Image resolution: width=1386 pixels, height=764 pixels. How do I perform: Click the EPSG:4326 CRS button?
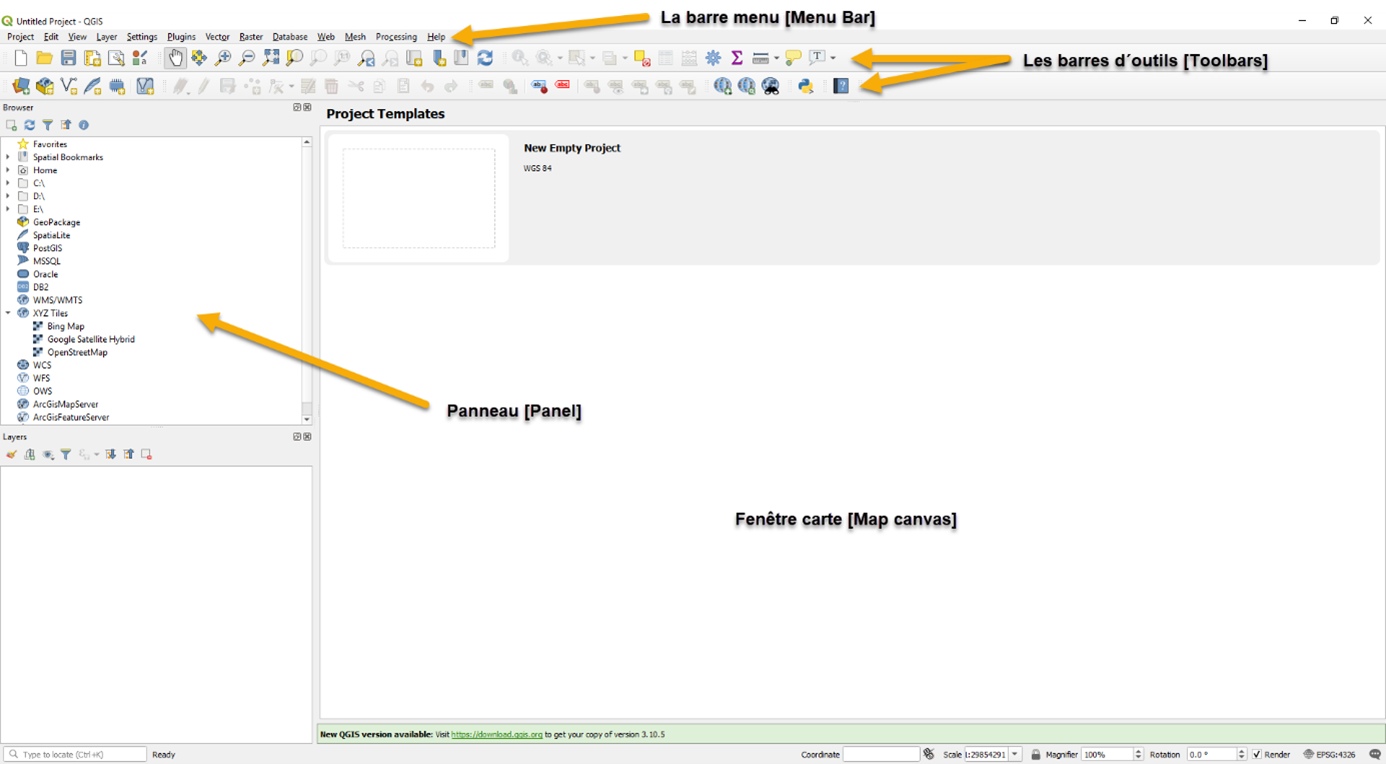tap(1332, 754)
